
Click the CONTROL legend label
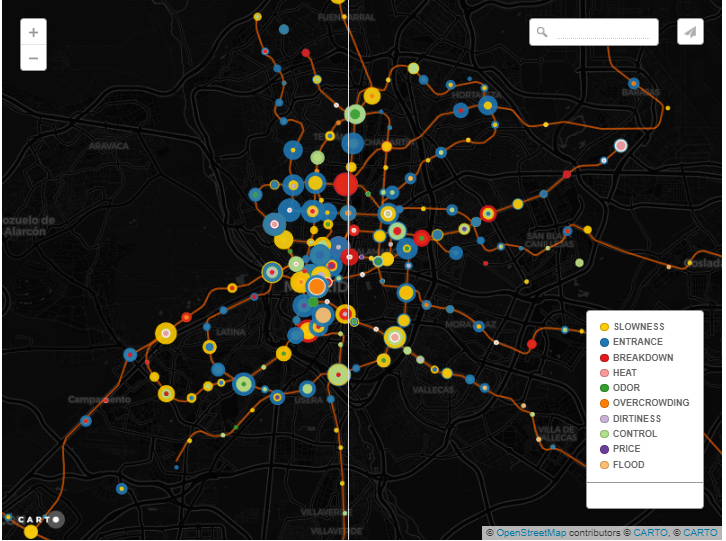[x=635, y=434]
